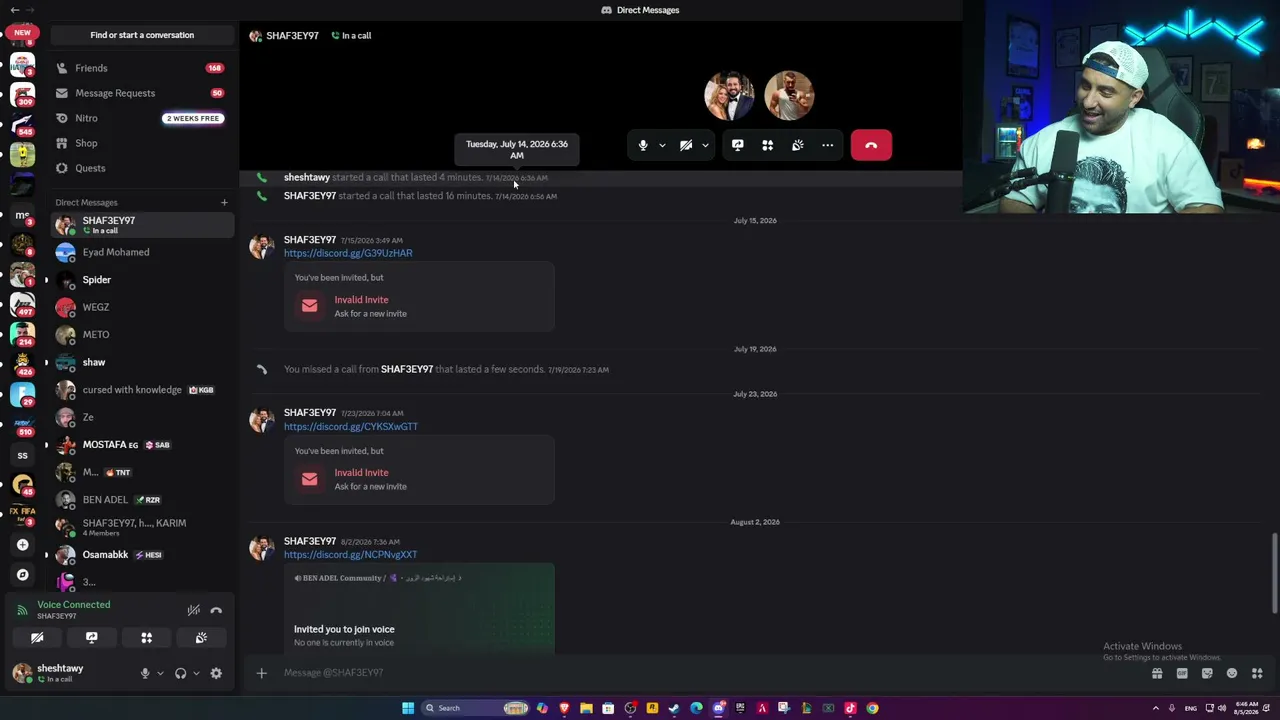The image size is (1280, 720).
Task: Open the discord.gg/CYKSXwGTT invite link
Action: 351,427
